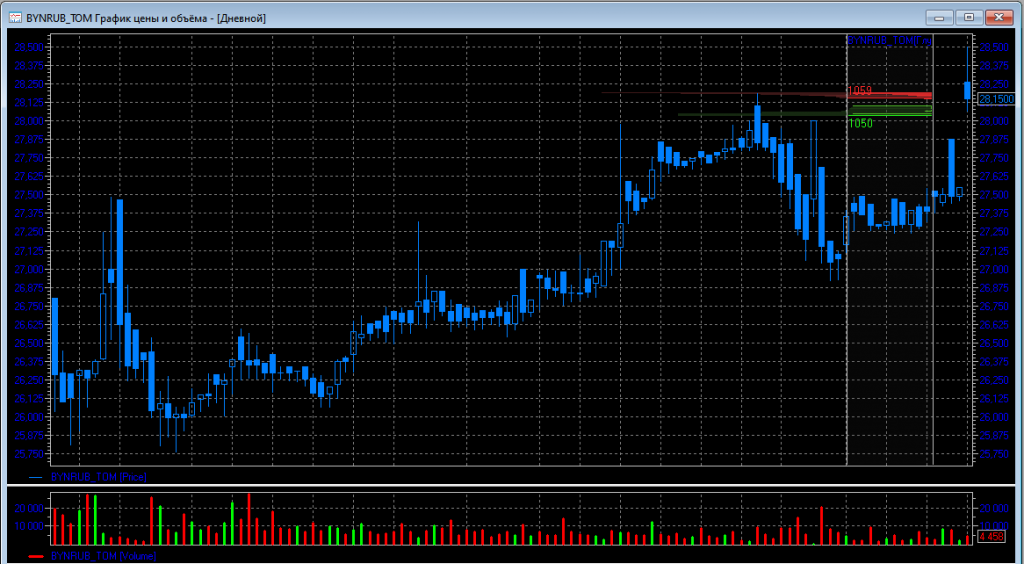Click the green buy order band
This screenshot has height=564, width=1024.
(890, 111)
